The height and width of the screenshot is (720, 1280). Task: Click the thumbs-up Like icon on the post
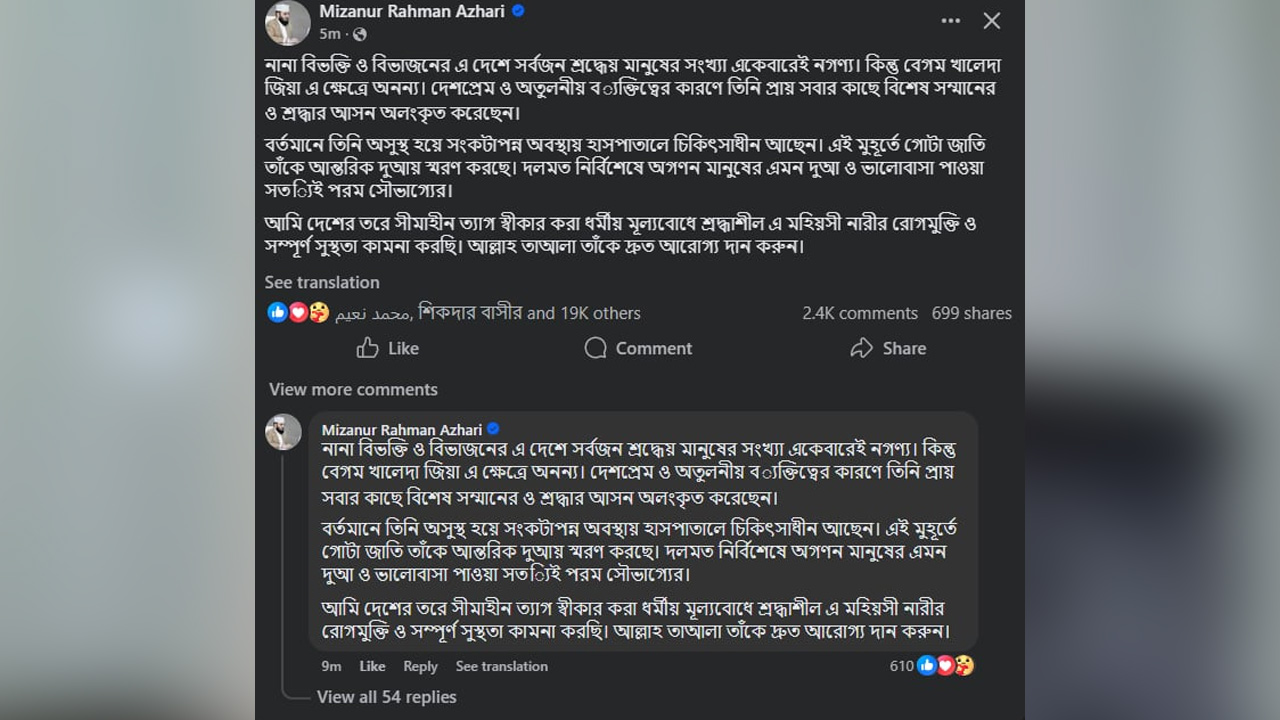coord(368,348)
